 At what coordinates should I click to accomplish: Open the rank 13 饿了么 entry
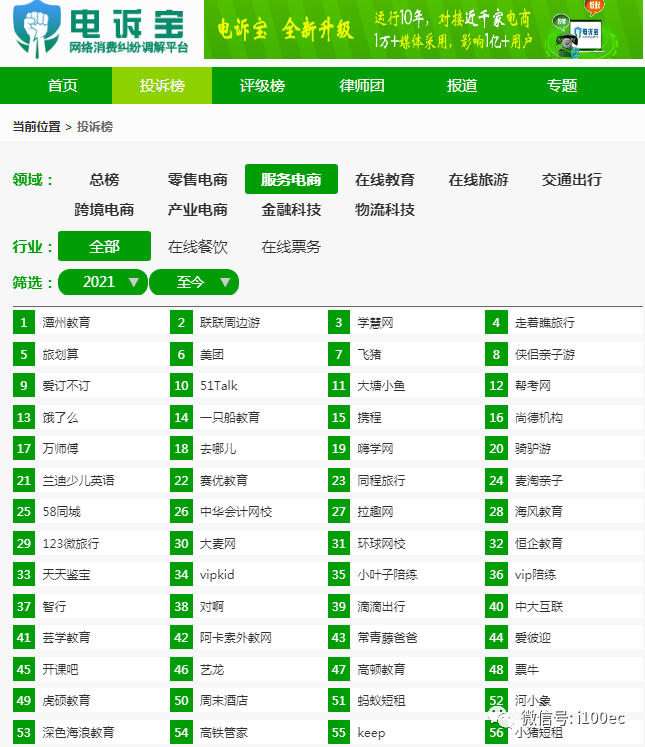point(60,417)
